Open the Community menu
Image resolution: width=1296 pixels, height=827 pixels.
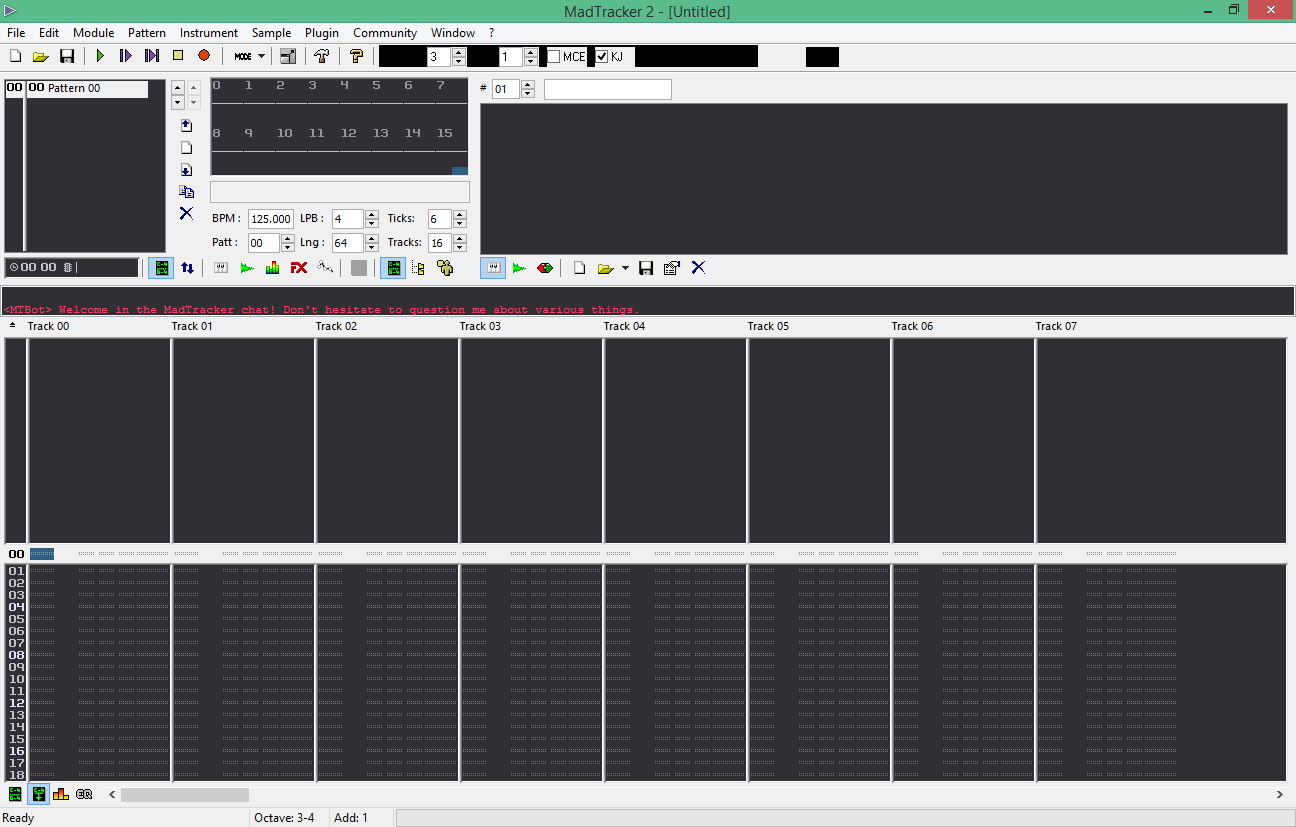385,33
